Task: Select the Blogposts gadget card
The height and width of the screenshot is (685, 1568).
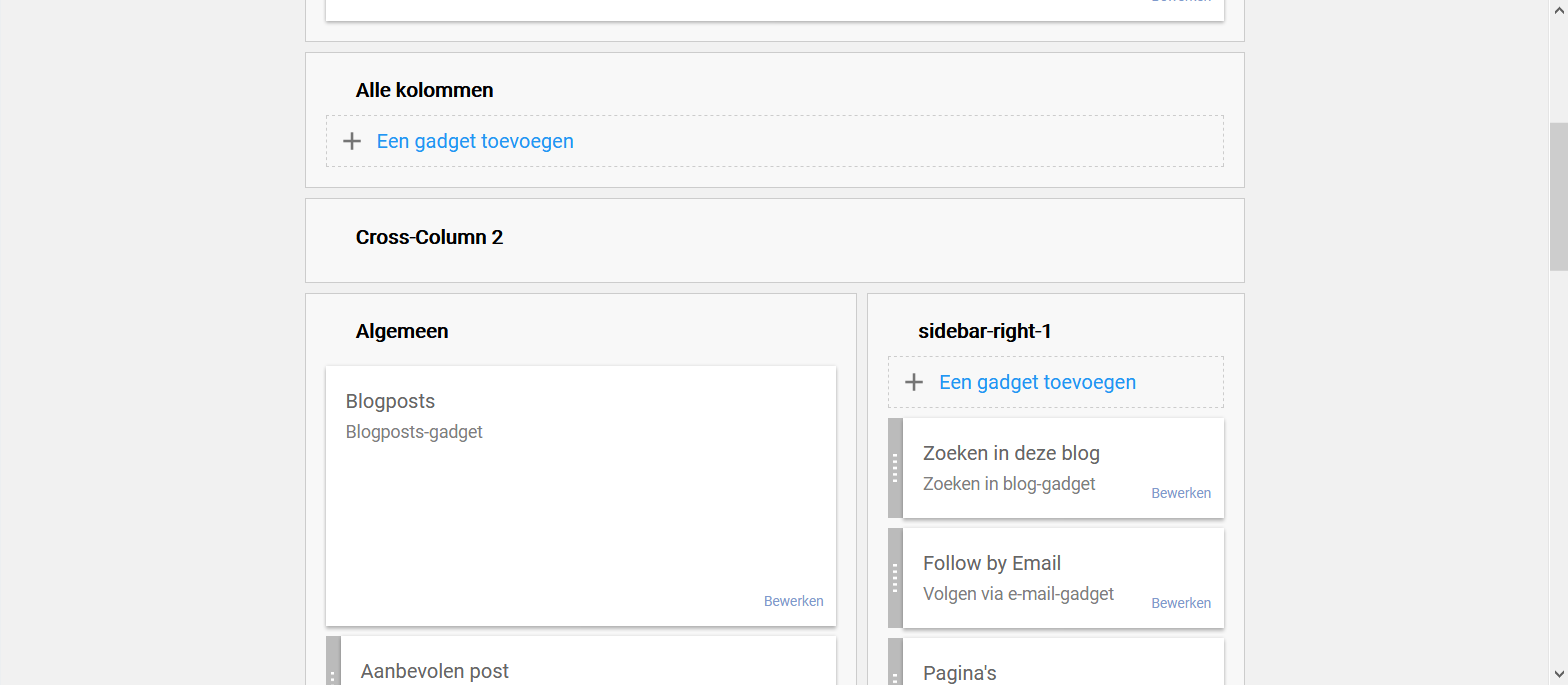Action: click(581, 496)
